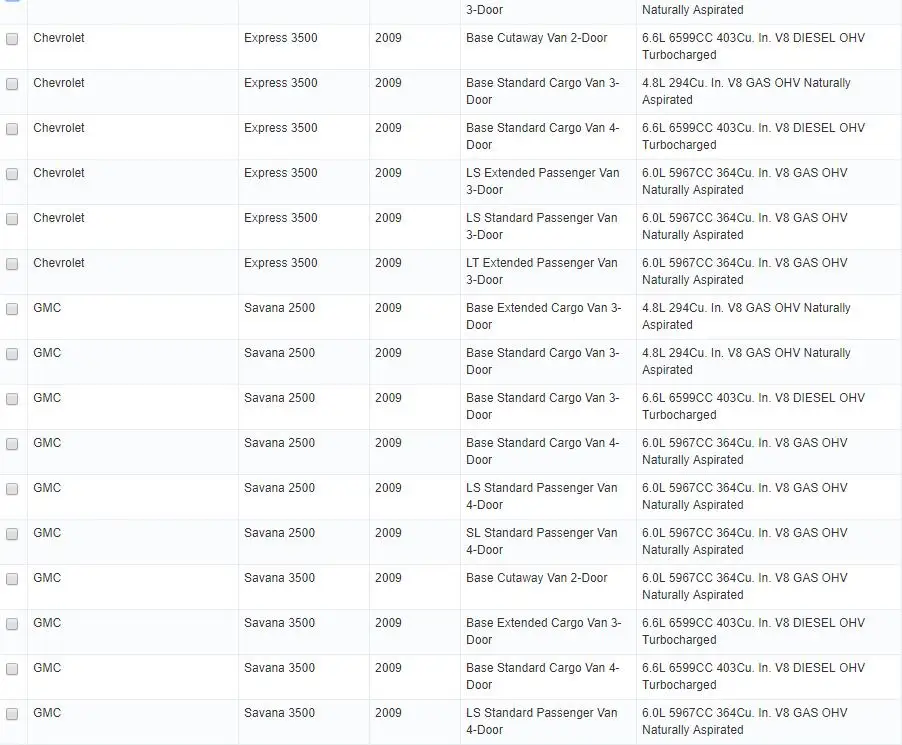Tick Savana 2500 Base Standard Cargo 3-Door 4.8L checkbox
The width and height of the screenshot is (902, 745).
(x=12, y=354)
